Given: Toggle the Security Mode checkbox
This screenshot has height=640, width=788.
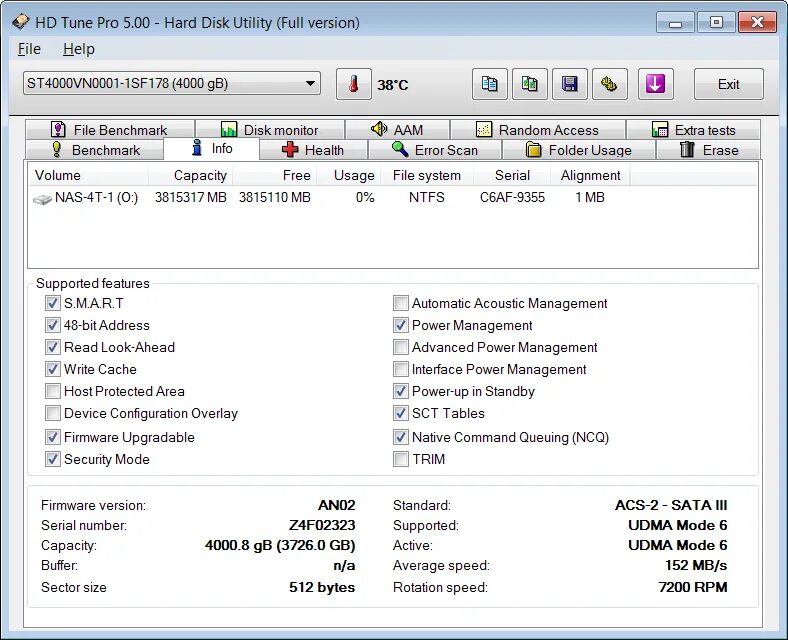Looking at the screenshot, I should 53,459.
